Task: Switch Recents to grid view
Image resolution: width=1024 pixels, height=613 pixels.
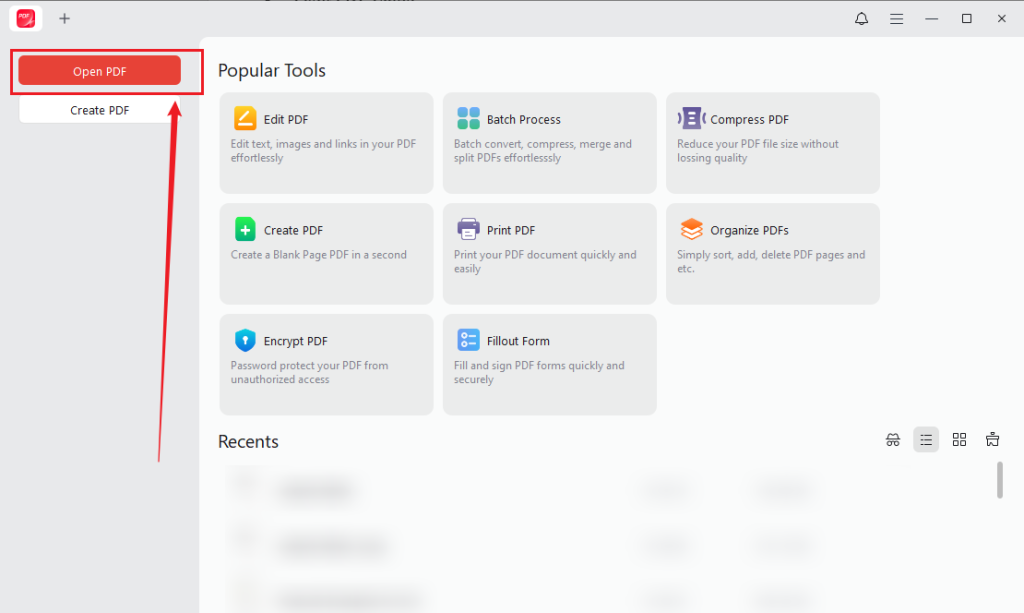Action: point(959,440)
